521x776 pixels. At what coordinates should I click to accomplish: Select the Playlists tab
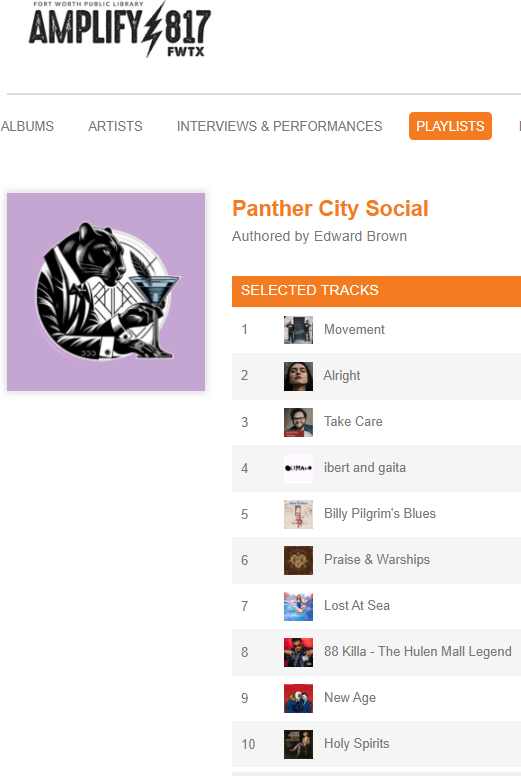pyautogui.click(x=450, y=126)
